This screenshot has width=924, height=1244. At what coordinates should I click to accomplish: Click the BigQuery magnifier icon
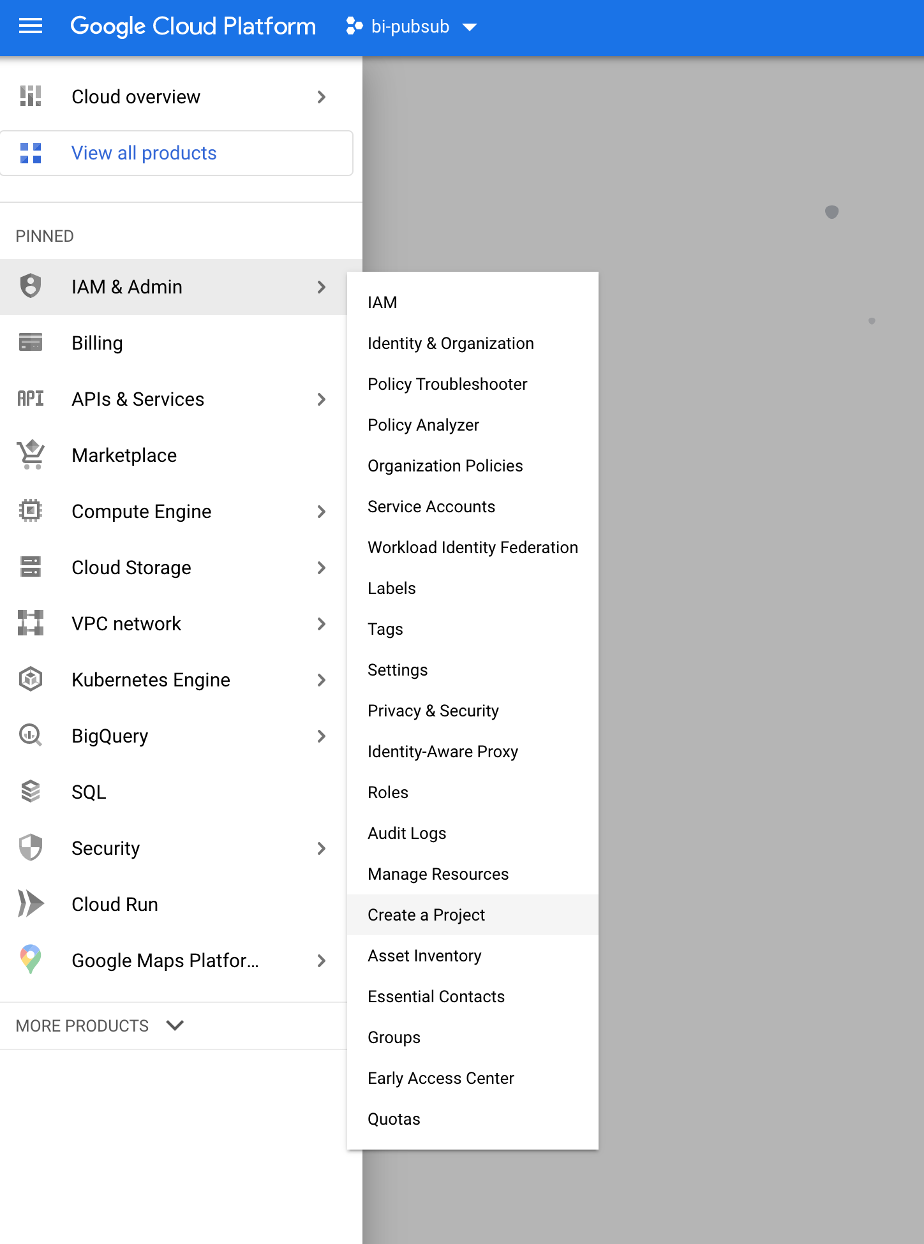click(x=31, y=735)
